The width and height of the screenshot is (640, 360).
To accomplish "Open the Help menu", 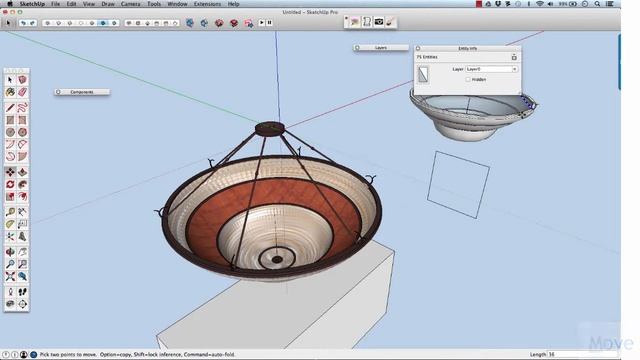I will (x=233, y=4).
